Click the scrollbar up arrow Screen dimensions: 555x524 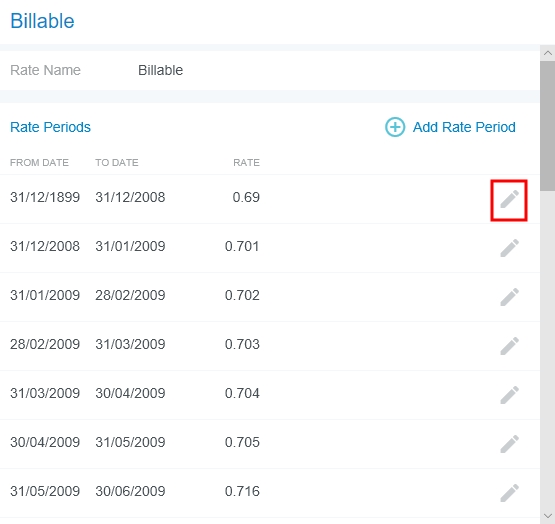[x=548, y=53]
